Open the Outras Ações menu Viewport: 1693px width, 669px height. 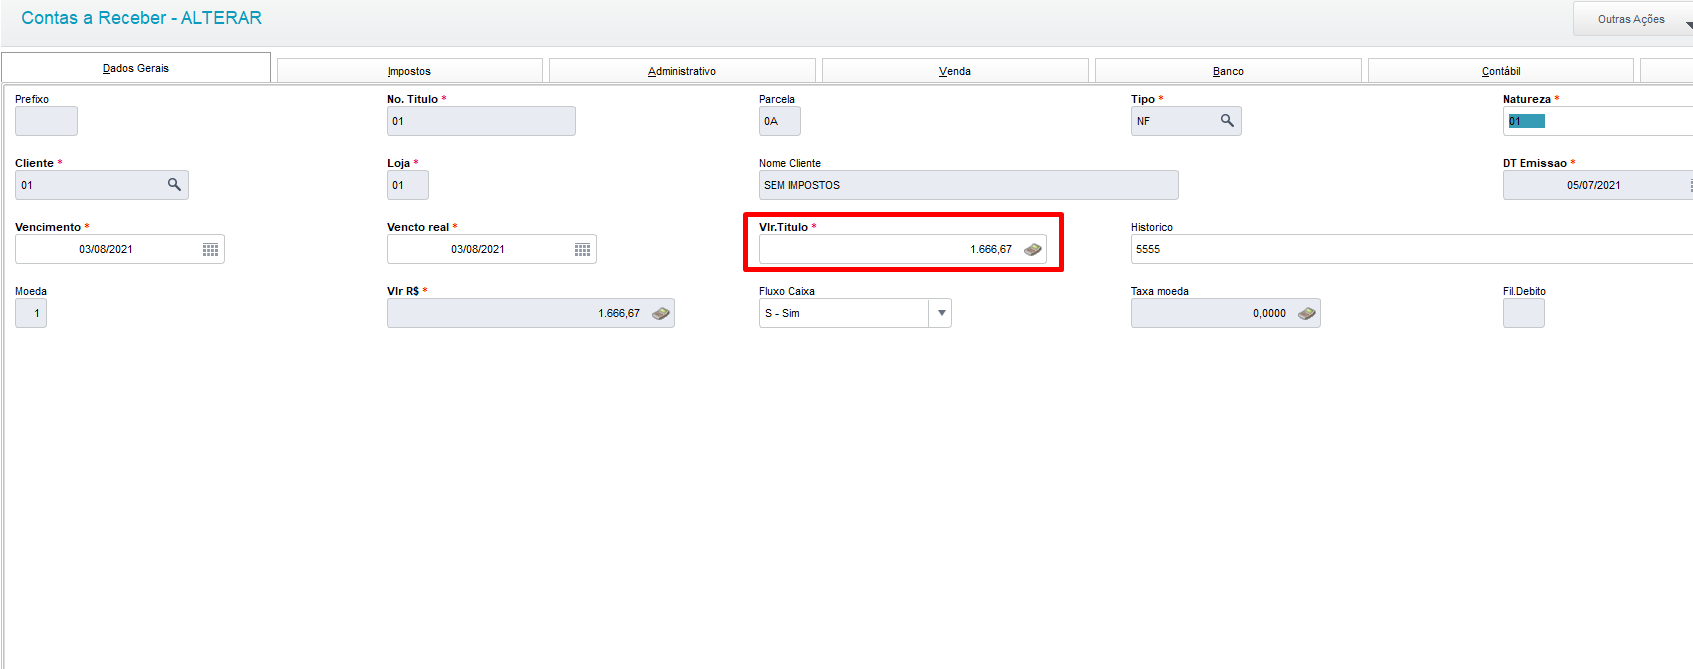[x=1633, y=19]
